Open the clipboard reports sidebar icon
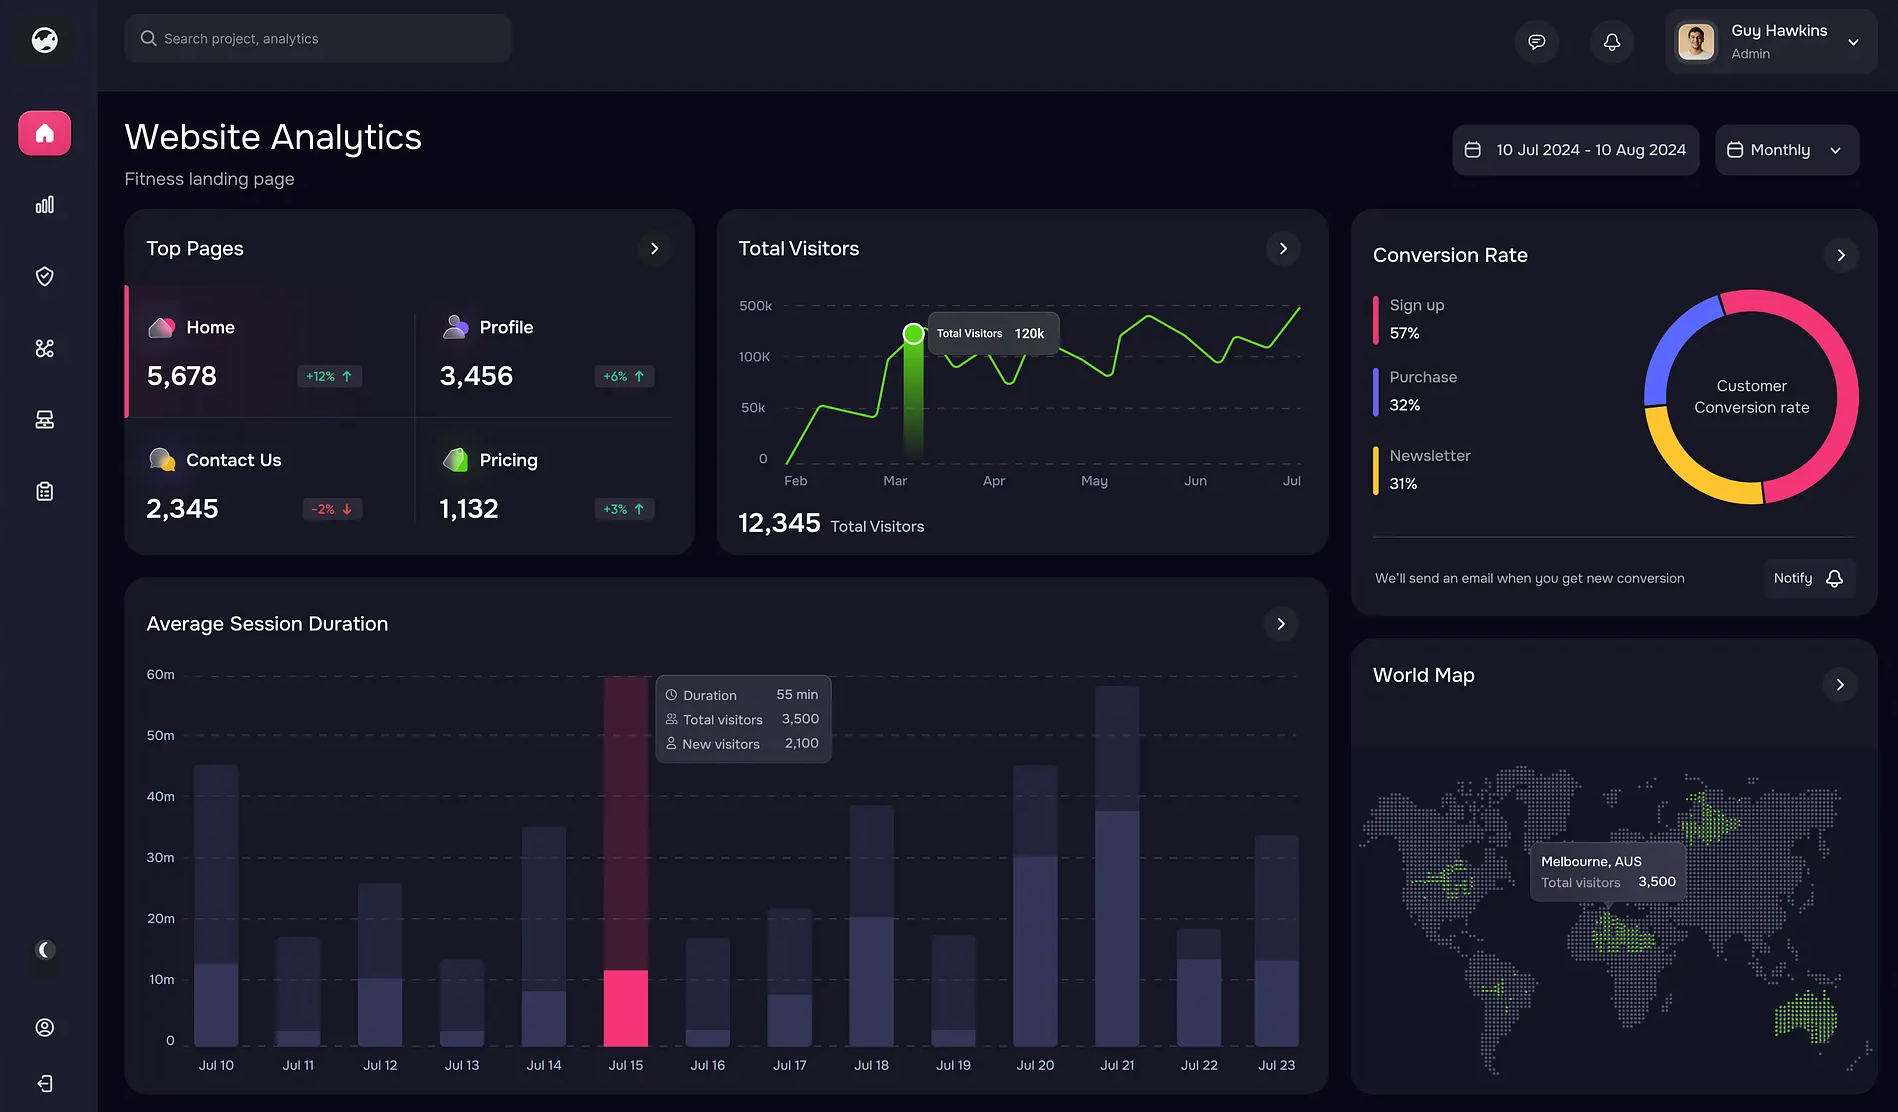 coord(45,491)
